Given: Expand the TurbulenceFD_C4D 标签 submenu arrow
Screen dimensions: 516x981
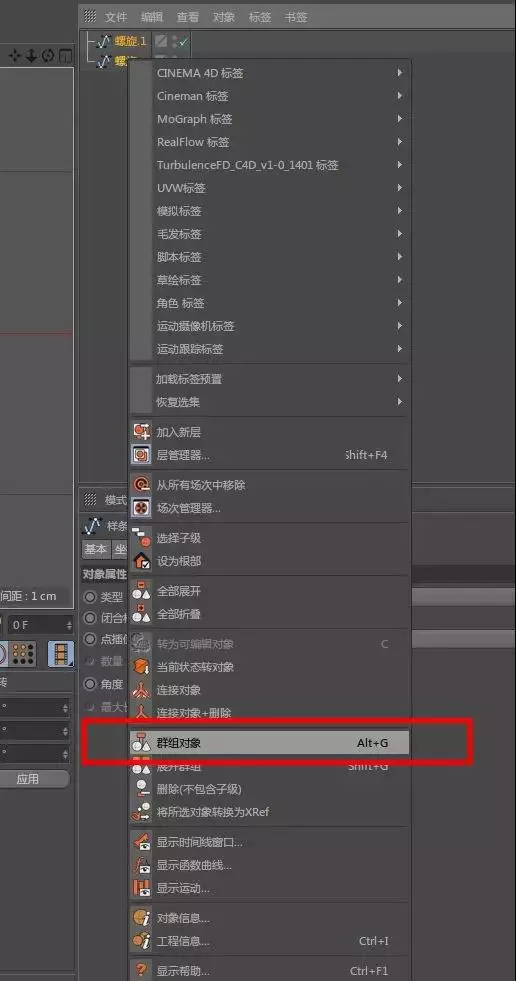Looking at the screenshot, I should point(399,165).
